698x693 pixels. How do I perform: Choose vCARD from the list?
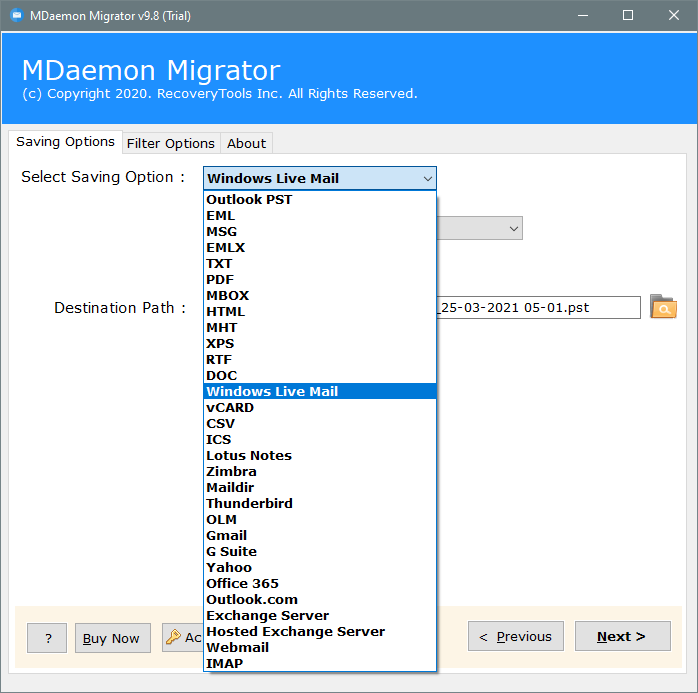pyautogui.click(x=320, y=407)
